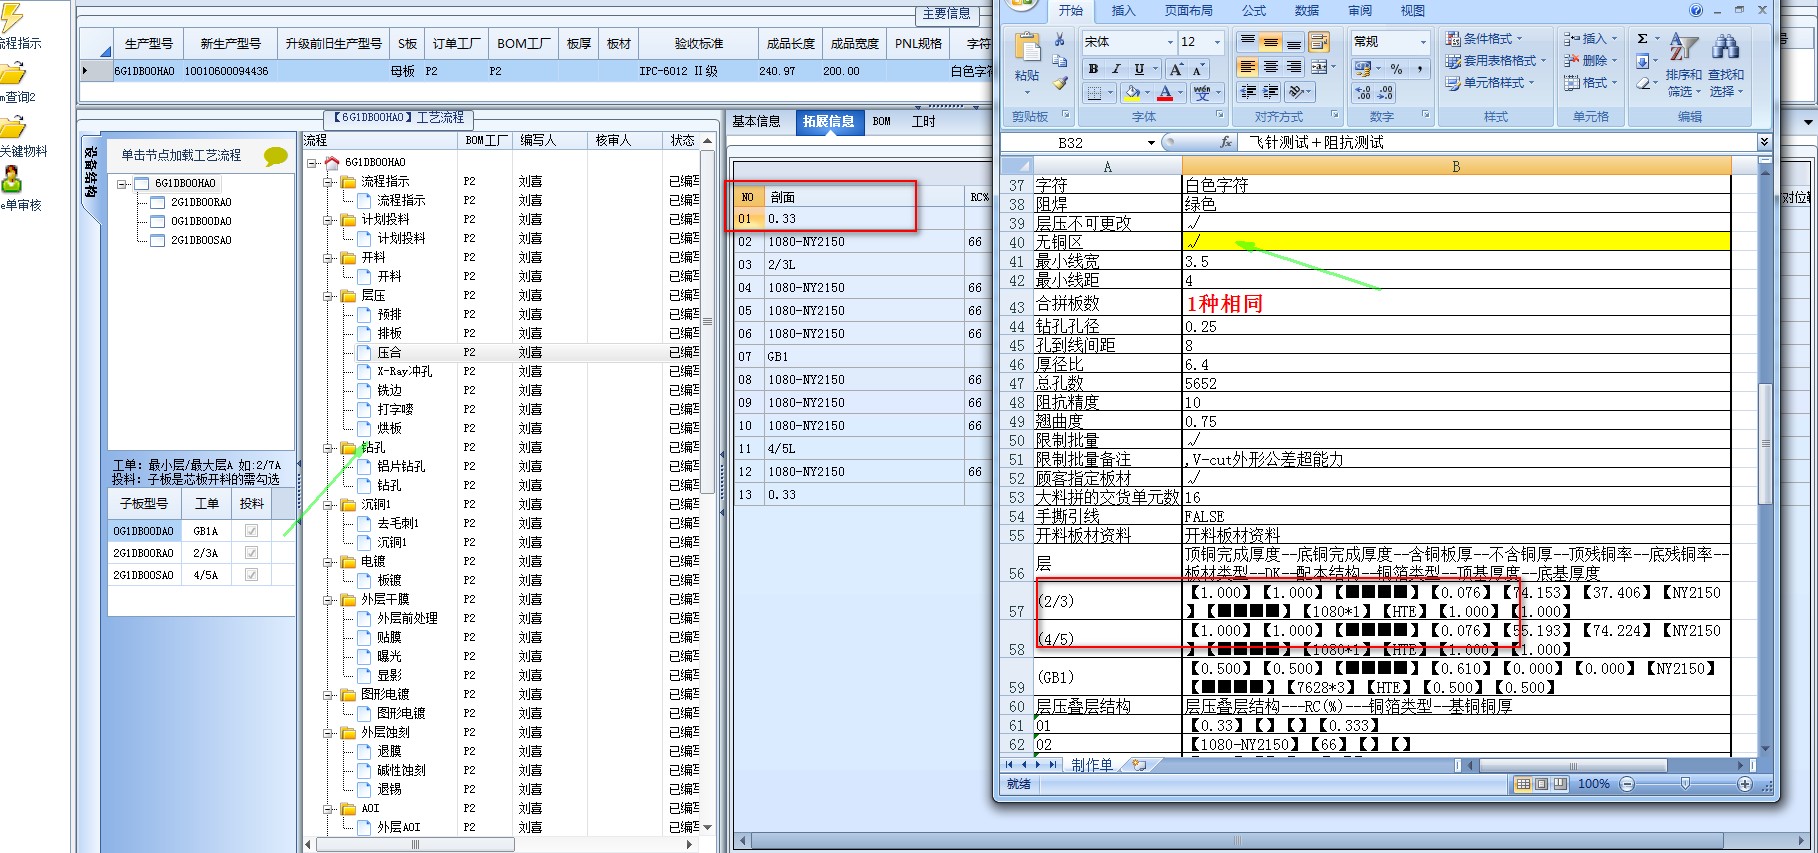Align text left in Excel
The width and height of the screenshot is (1818, 853).
(x=1247, y=67)
